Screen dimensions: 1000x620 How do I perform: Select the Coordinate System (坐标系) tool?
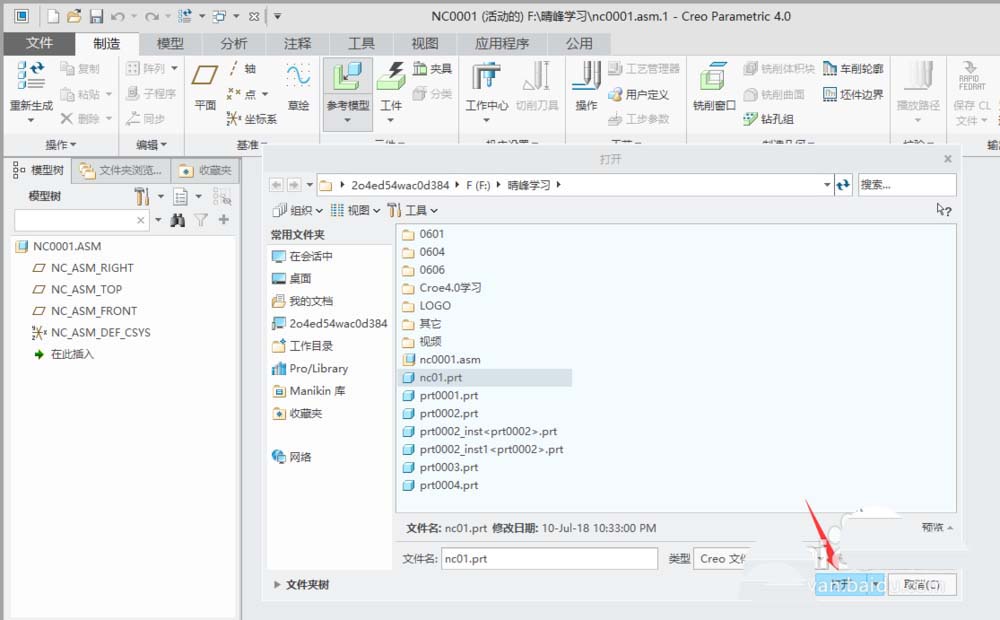pos(252,119)
